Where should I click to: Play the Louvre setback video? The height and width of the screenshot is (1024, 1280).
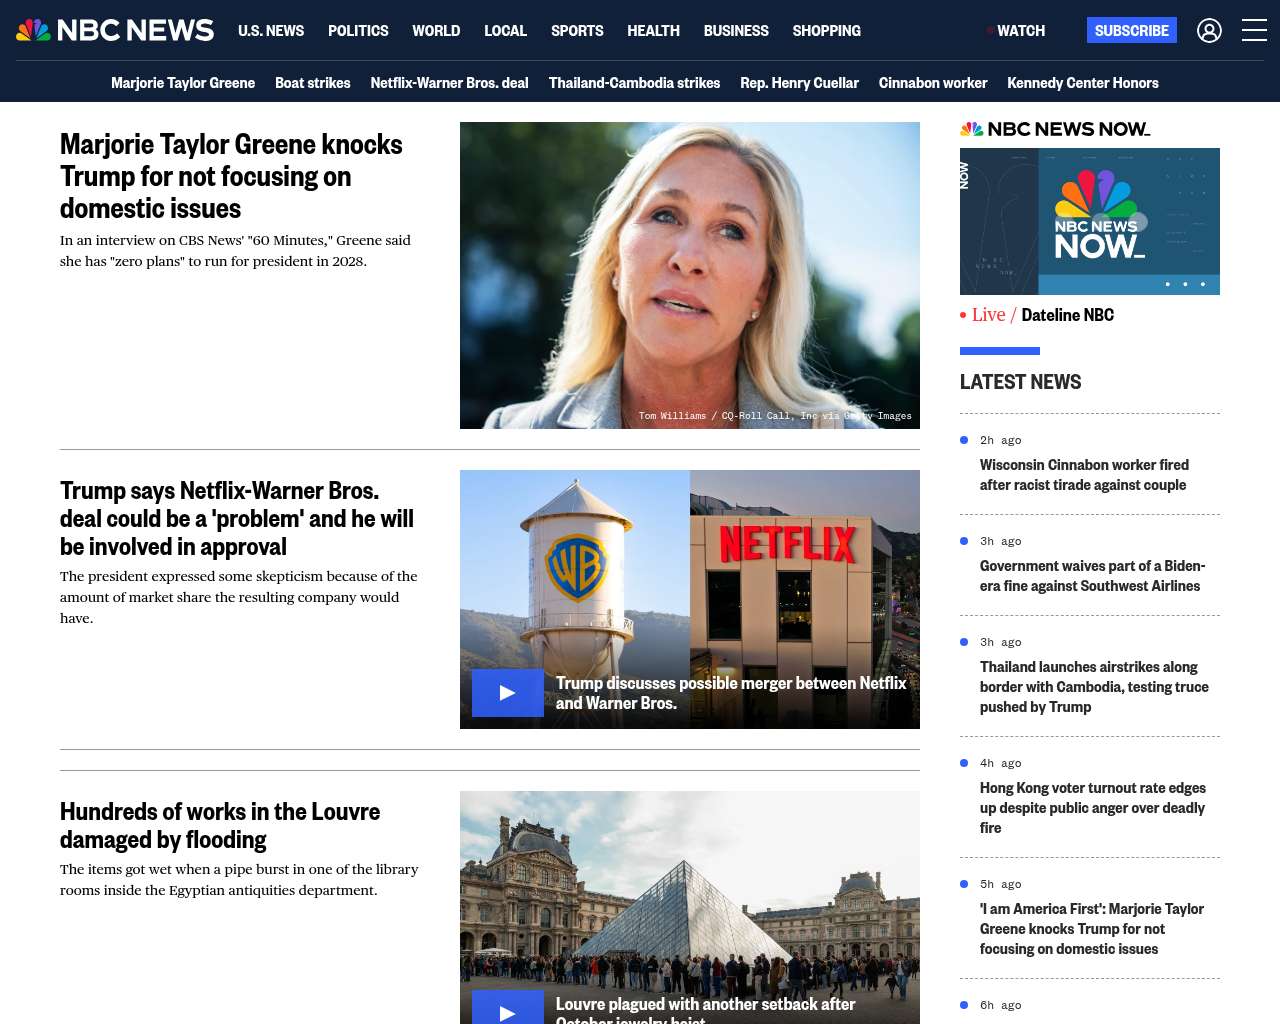tap(508, 1010)
